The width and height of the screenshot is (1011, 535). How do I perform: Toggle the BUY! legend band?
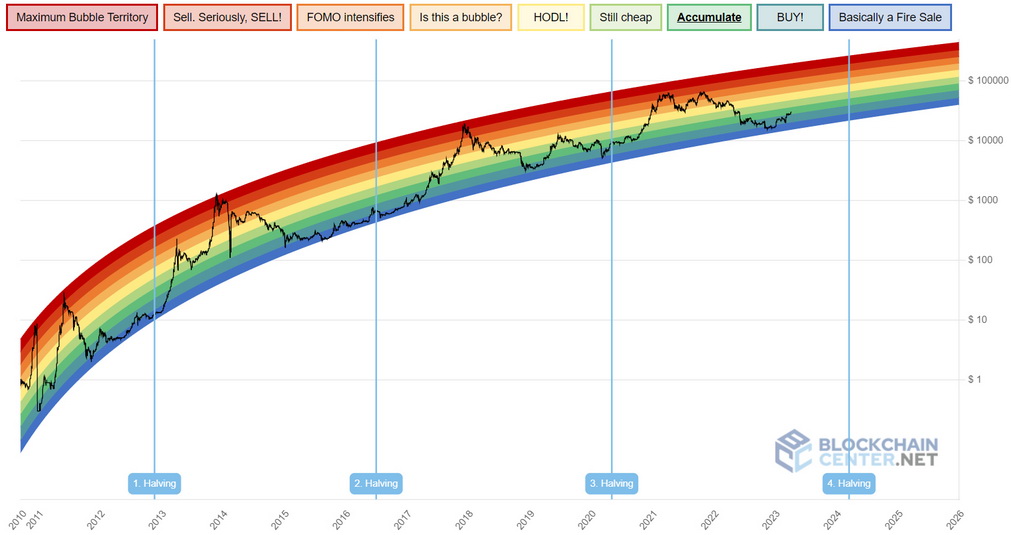click(x=789, y=18)
